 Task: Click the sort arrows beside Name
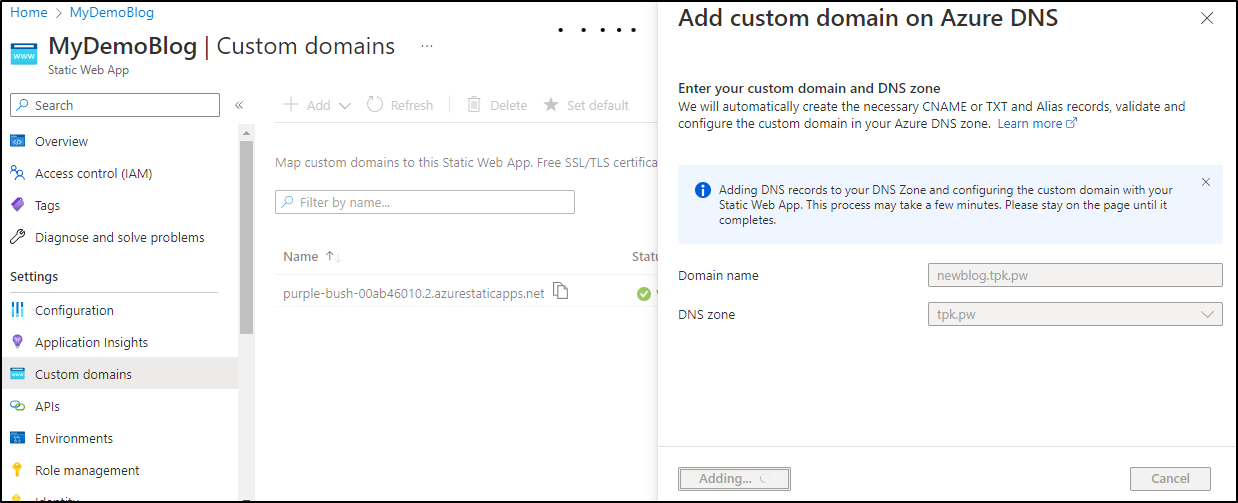coord(334,257)
